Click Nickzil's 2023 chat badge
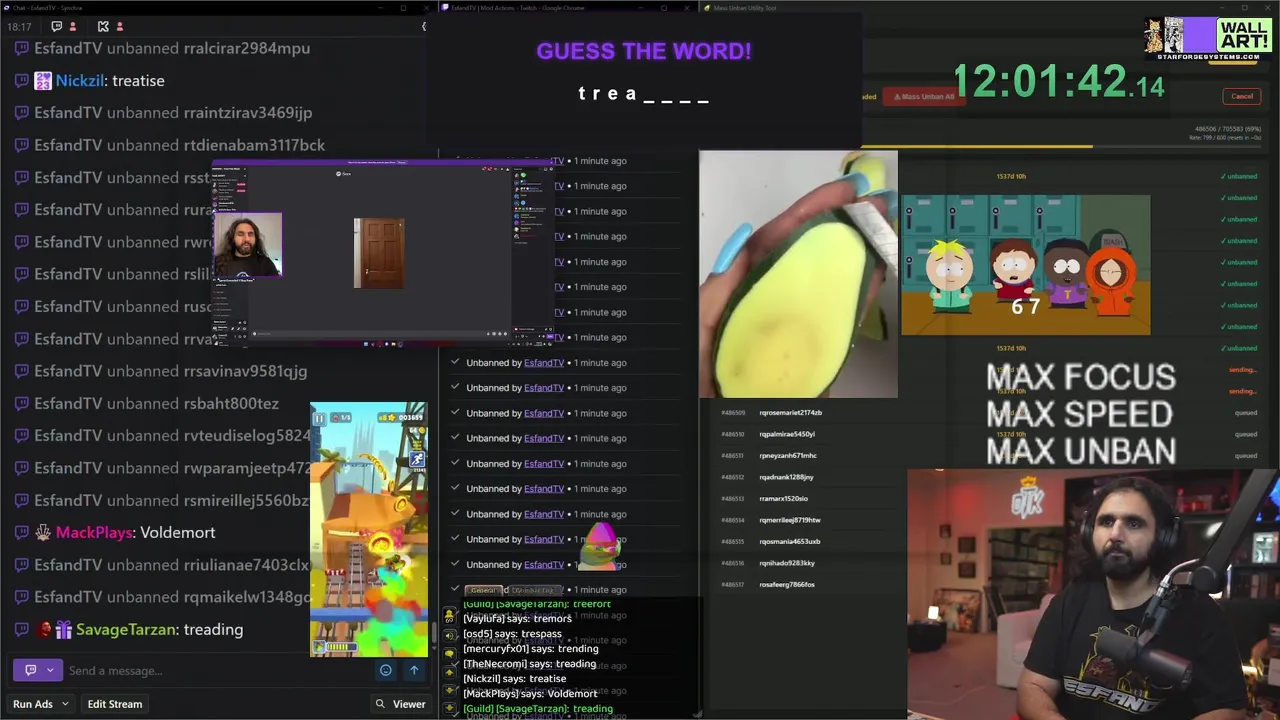1280x720 pixels. point(43,81)
